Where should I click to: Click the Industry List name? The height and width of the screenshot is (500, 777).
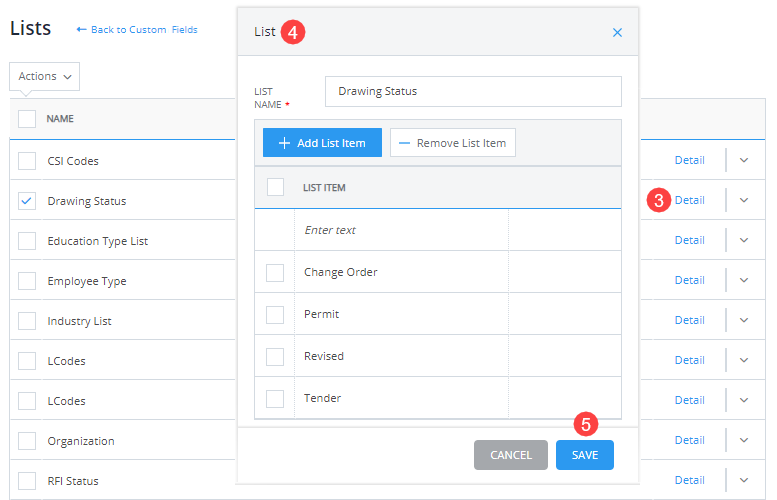pyautogui.click(x=79, y=321)
